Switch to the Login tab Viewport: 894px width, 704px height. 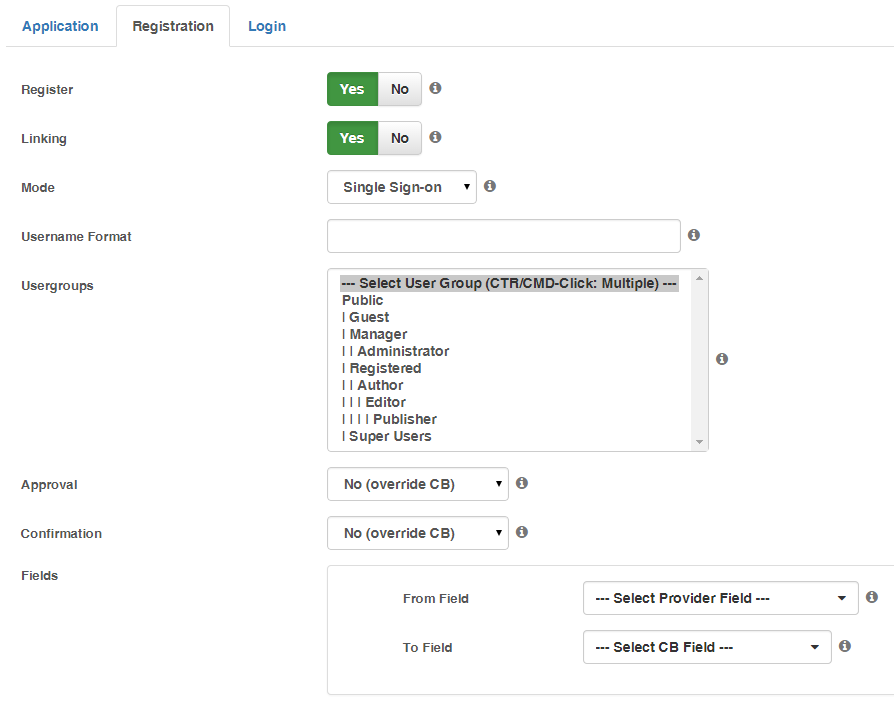267,26
